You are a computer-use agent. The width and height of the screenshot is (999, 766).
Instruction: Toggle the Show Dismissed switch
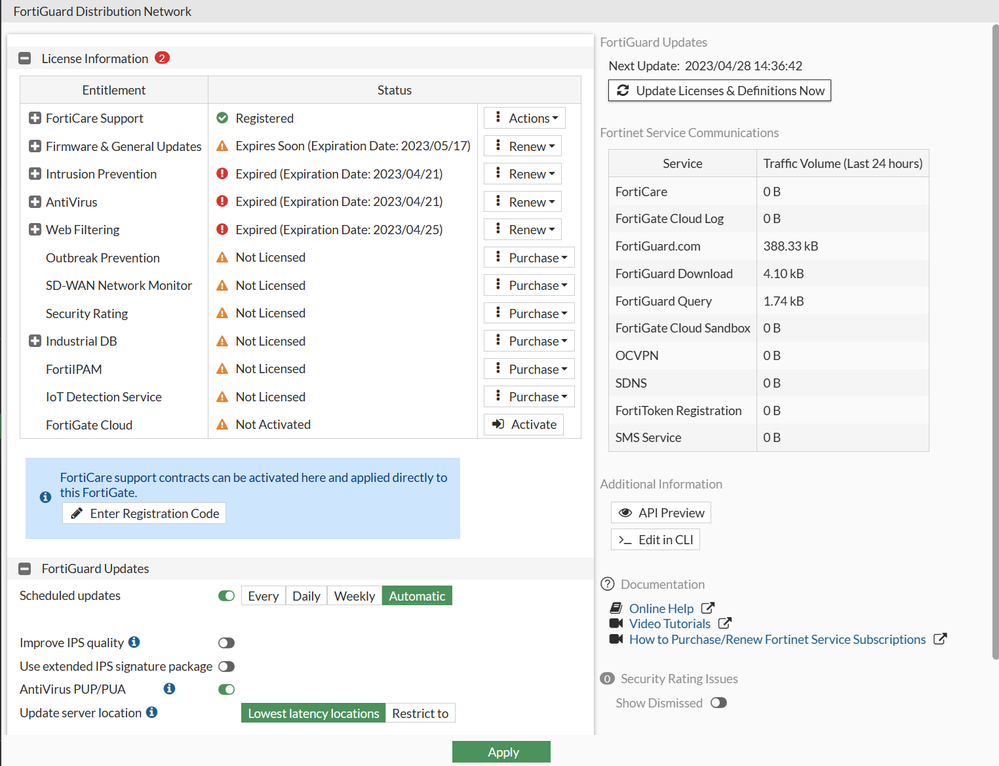[718, 703]
